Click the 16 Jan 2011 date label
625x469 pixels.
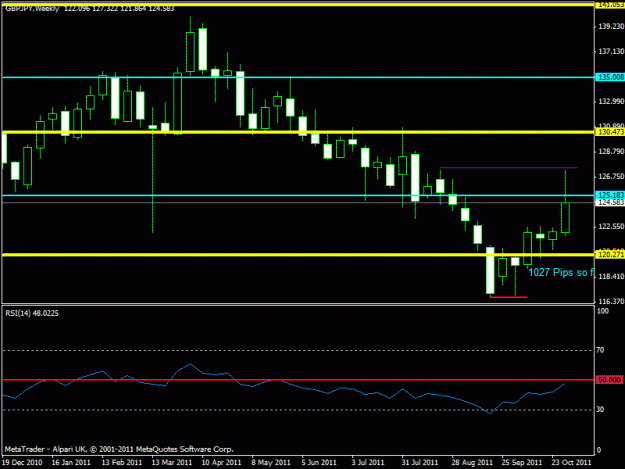[71, 462]
